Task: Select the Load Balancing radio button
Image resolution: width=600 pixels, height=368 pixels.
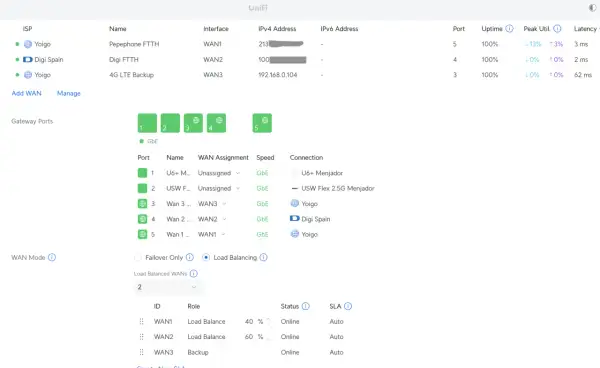Action: point(206,257)
